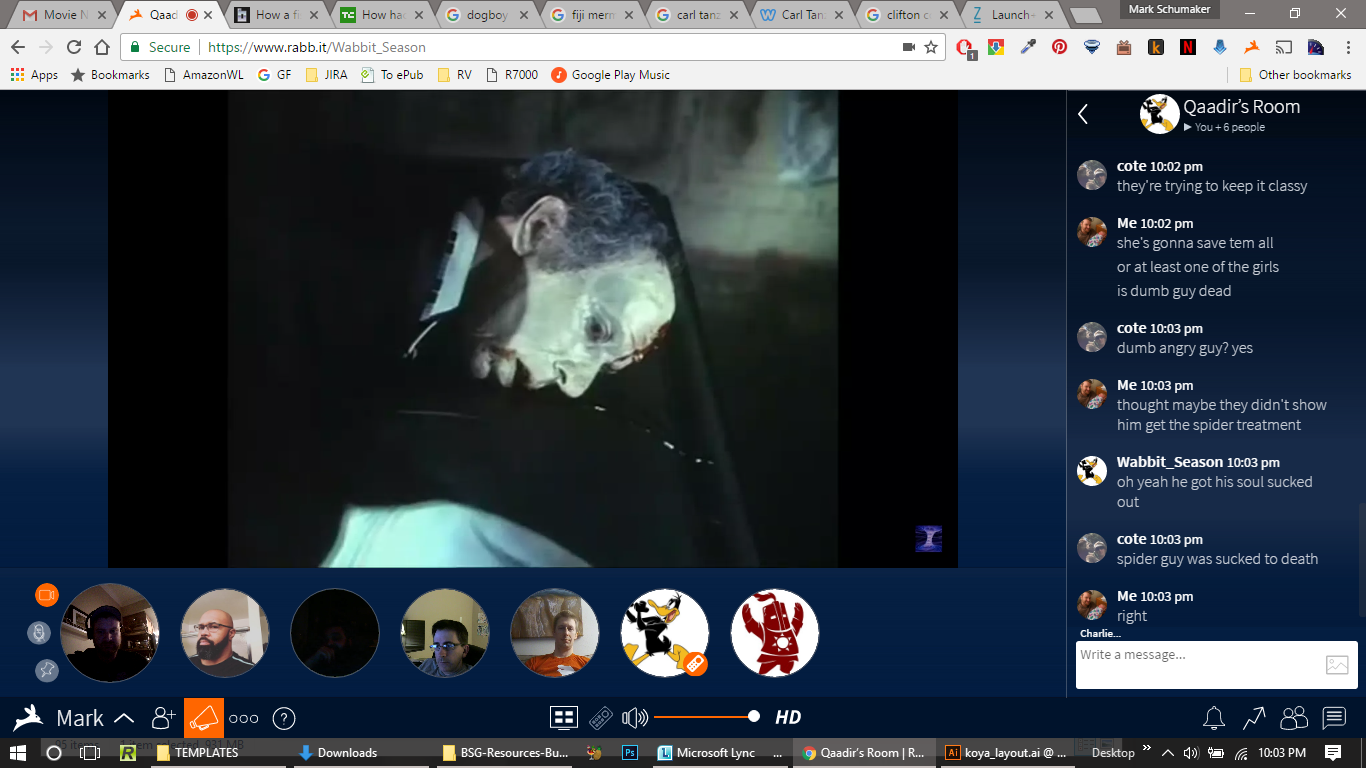Go back with chat panel arrow
Screen dimensions: 1366x768
tap(1083, 114)
